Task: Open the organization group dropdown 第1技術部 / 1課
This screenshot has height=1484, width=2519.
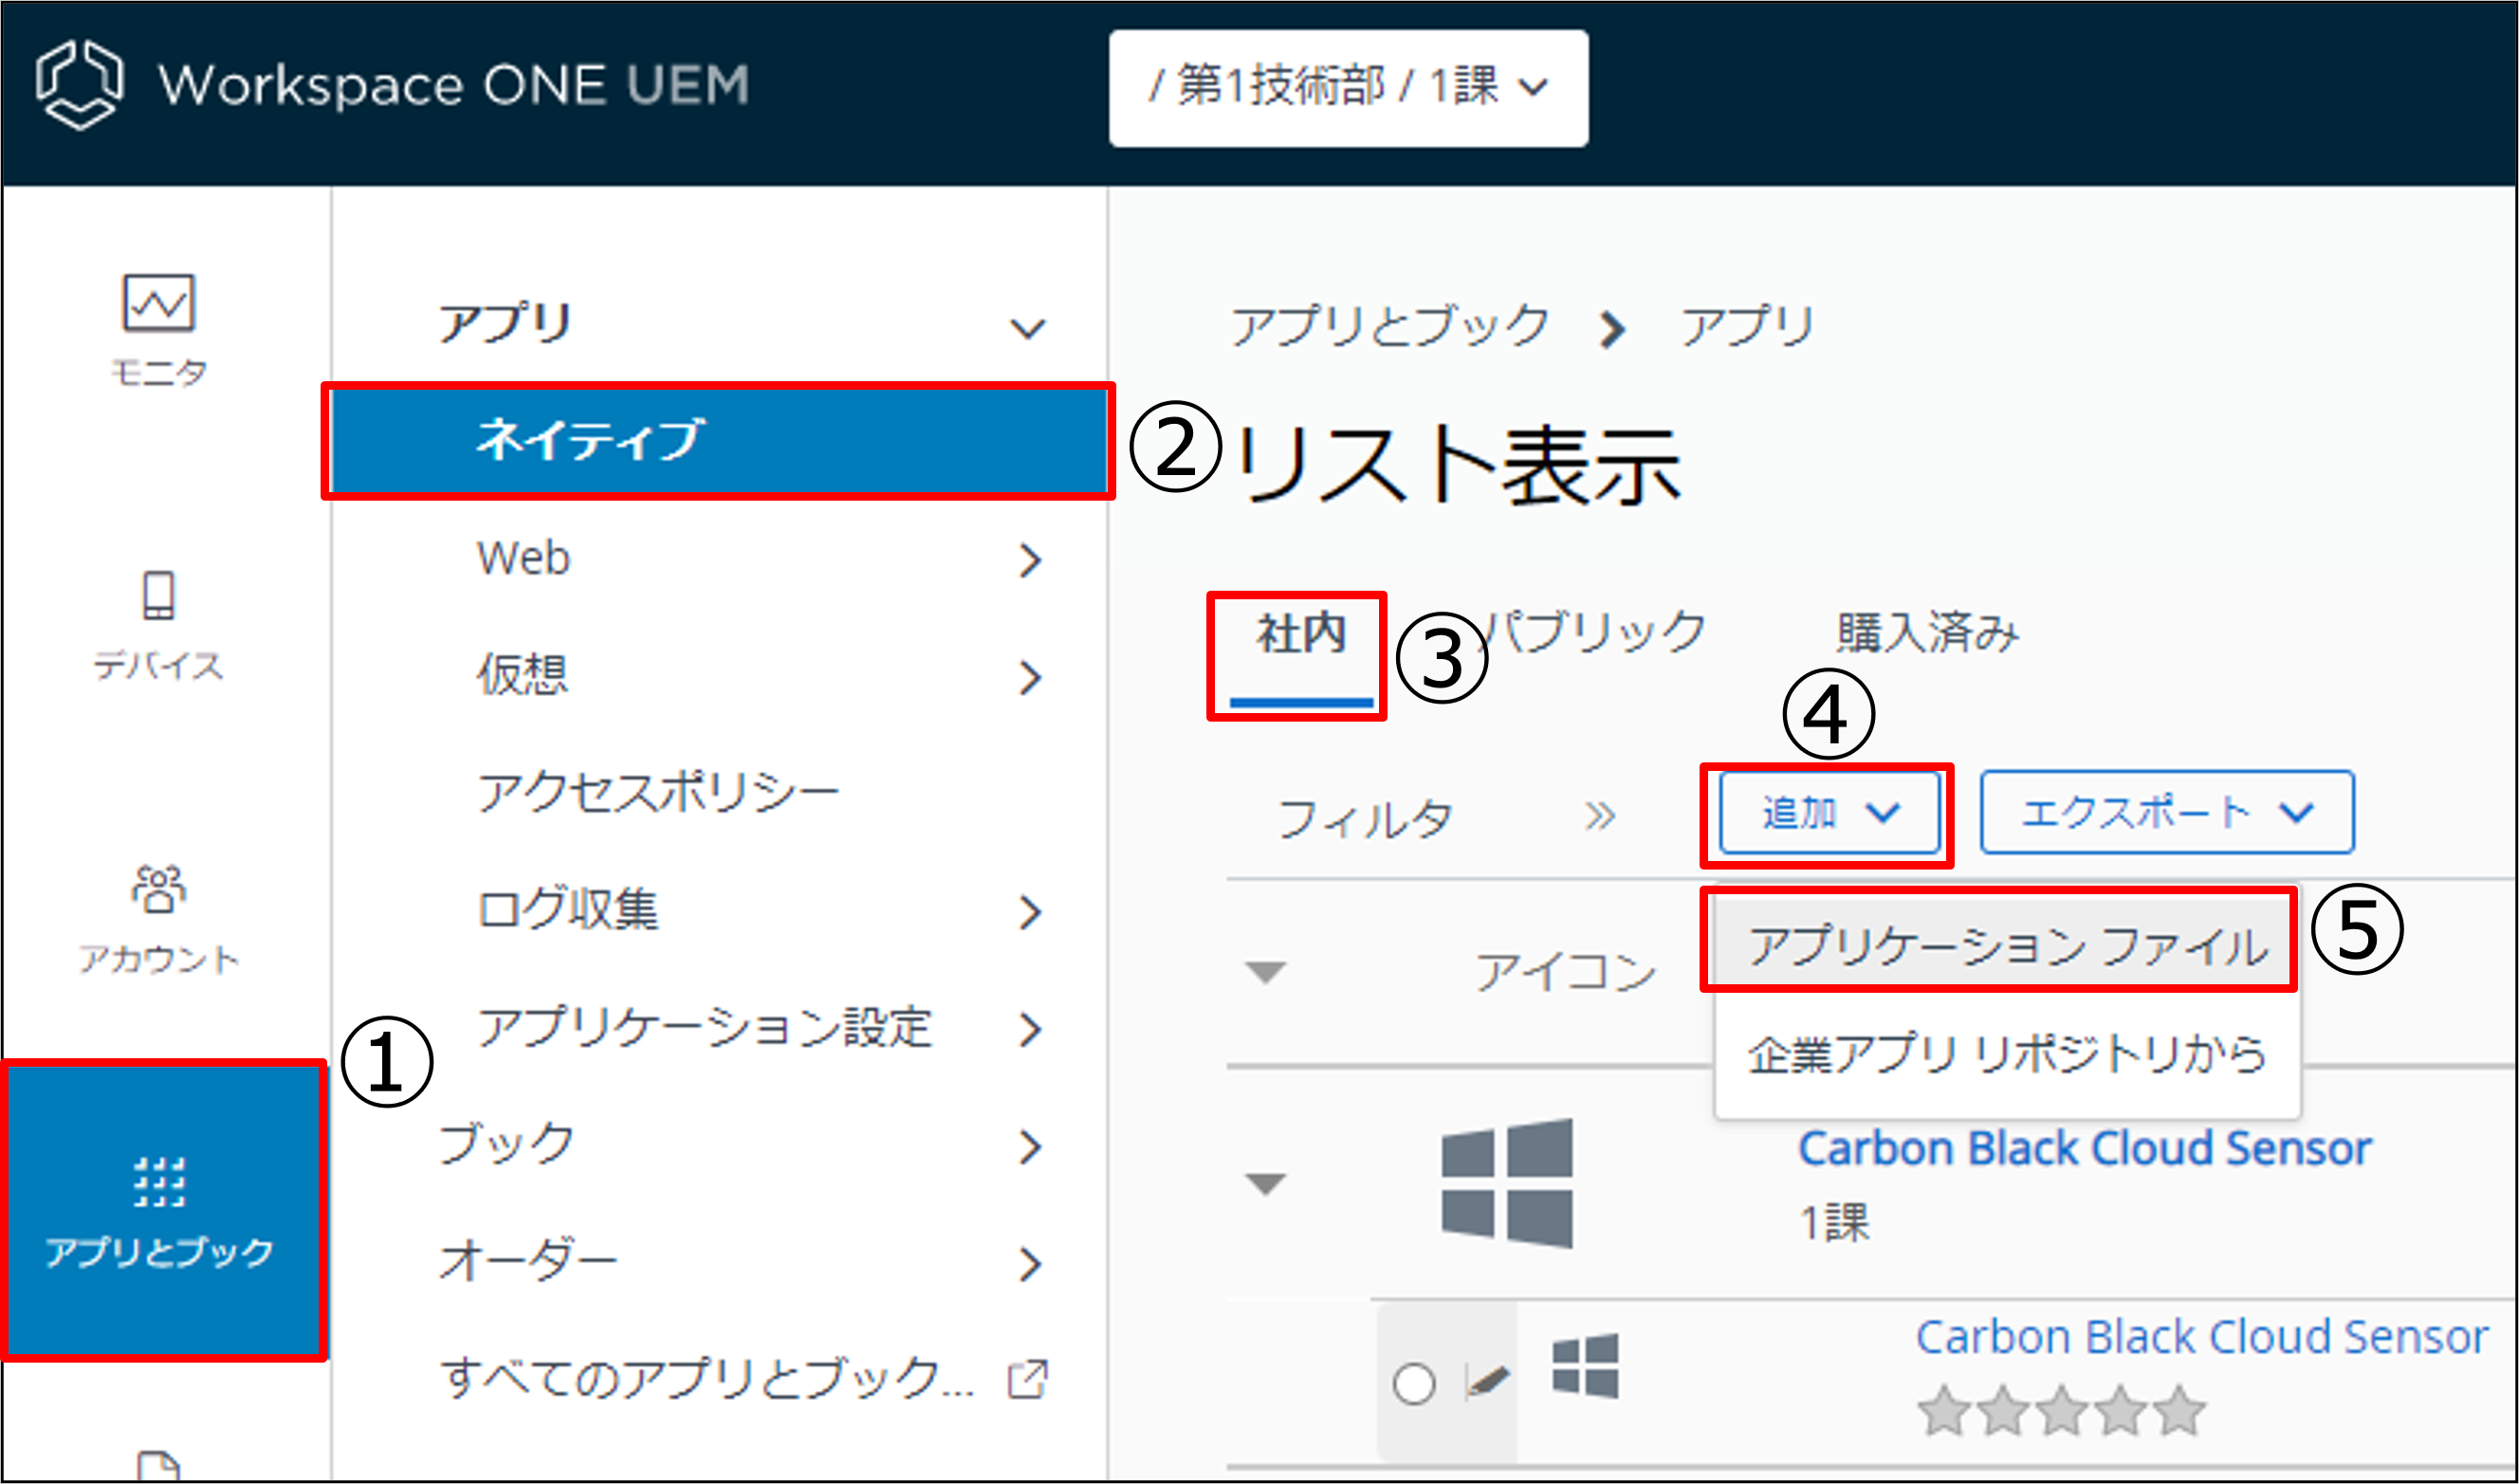Action: pyautogui.click(x=1348, y=88)
